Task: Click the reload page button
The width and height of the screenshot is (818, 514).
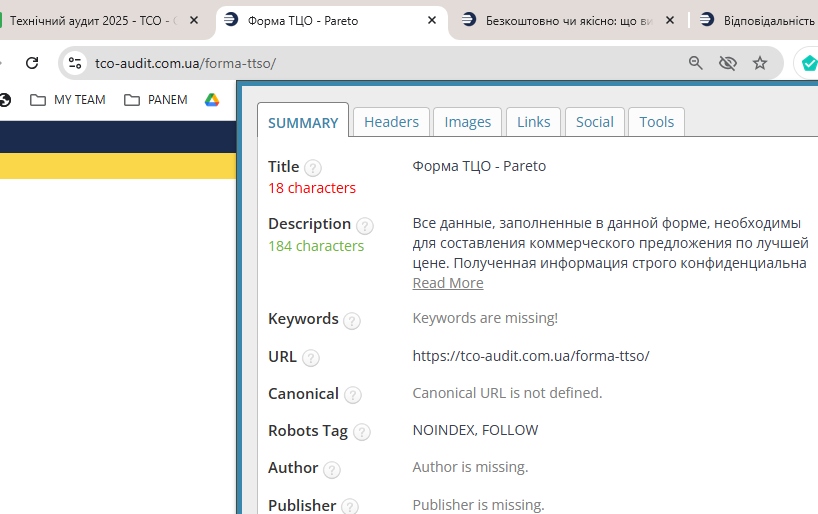Action: [x=32, y=63]
